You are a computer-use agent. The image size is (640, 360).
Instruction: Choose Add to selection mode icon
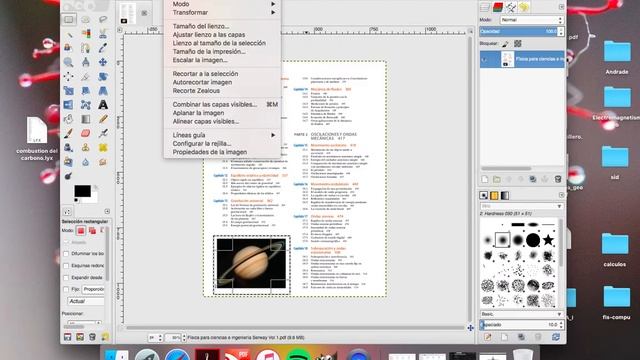(x=92, y=231)
